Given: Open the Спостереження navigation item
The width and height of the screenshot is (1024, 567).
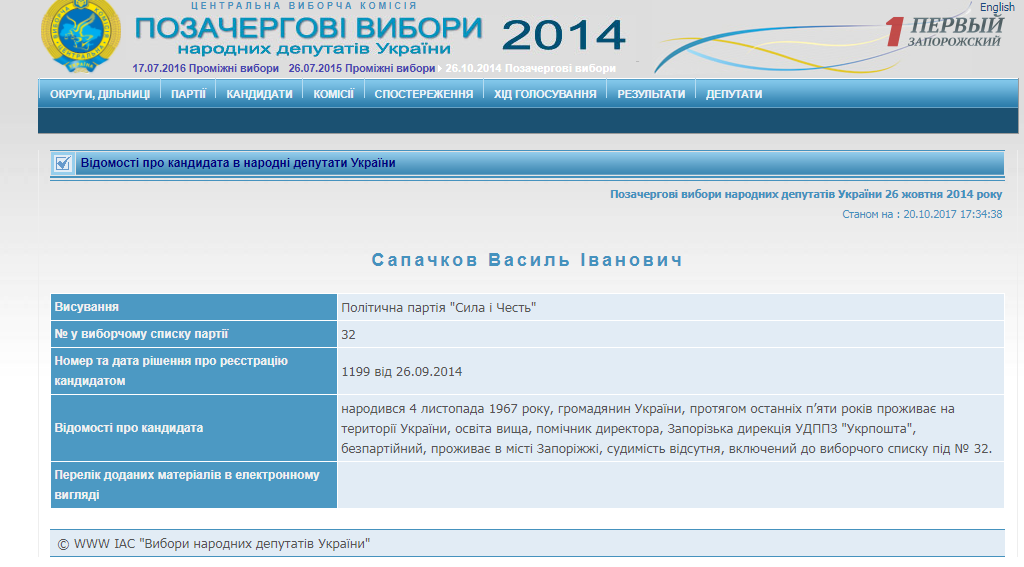Looking at the screenshot, I should click(x=423, y=94).
